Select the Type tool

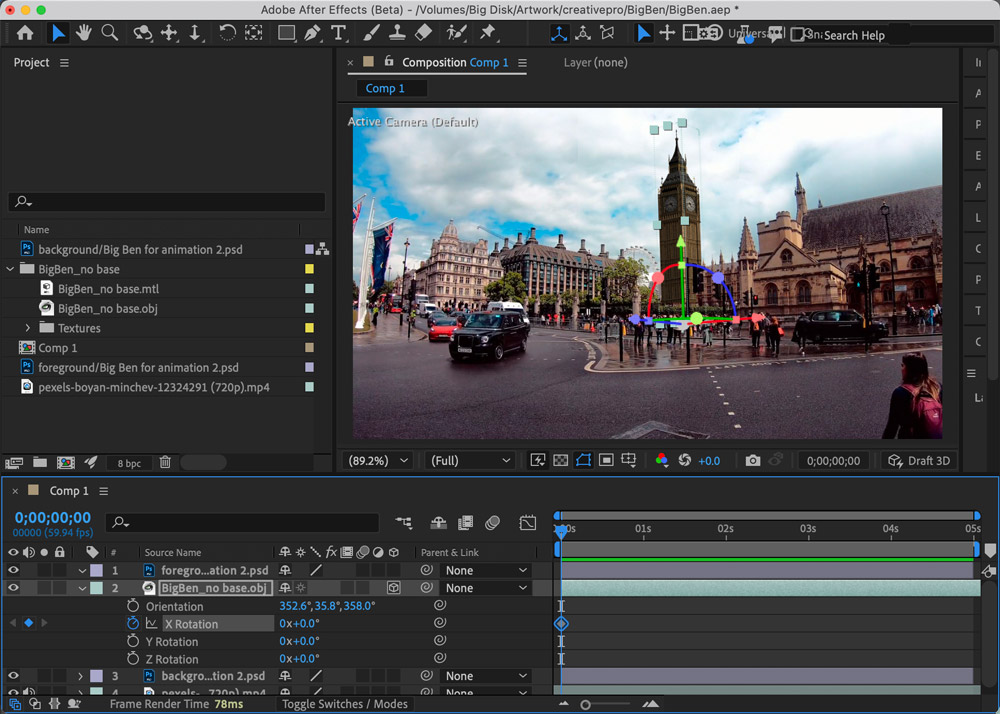339,33
